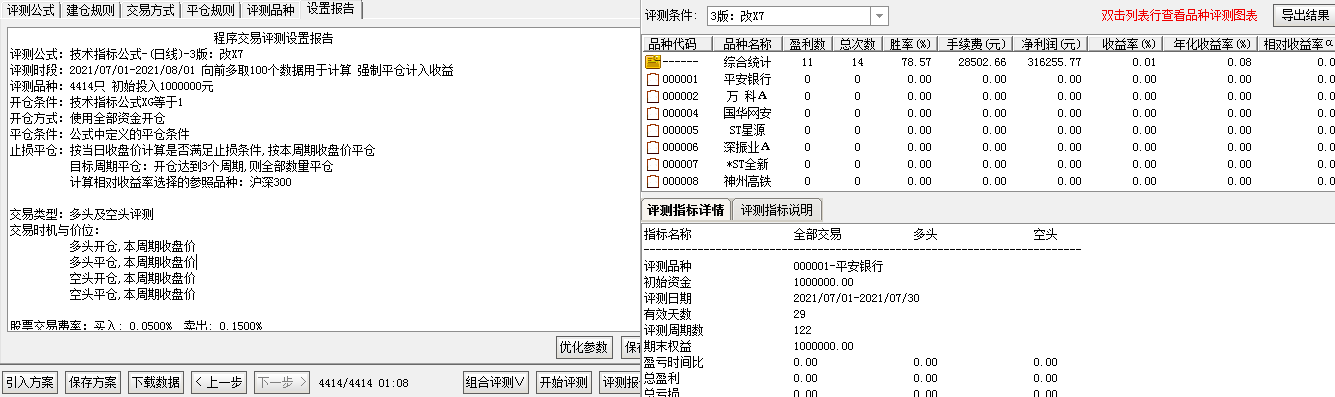Select the 评测品种 tab
1335x397 pixels.
pos(271,10)
